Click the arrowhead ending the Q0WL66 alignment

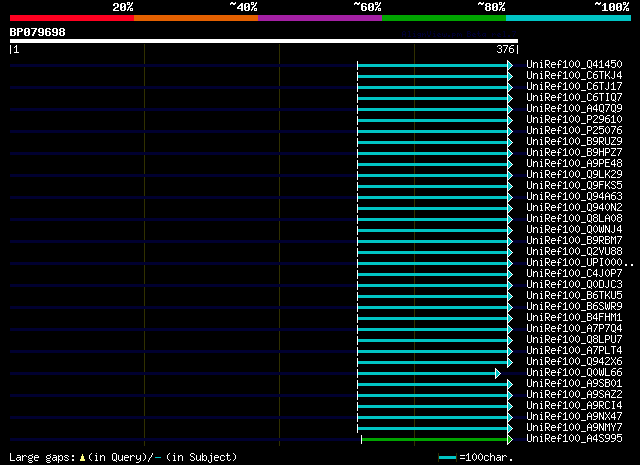pyautogui.click(x=498, y=374)
